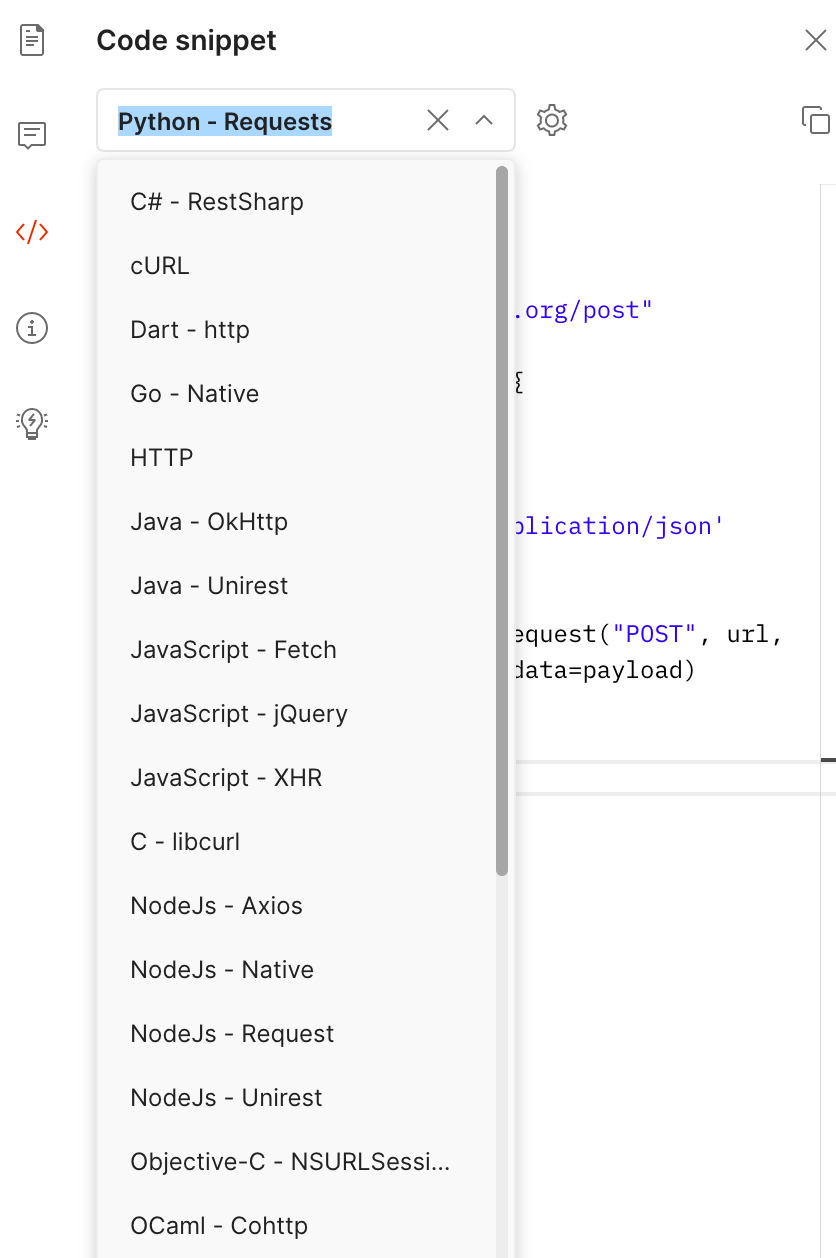Choose Objective-C - NSURLSession option

tap(297, 1162)
